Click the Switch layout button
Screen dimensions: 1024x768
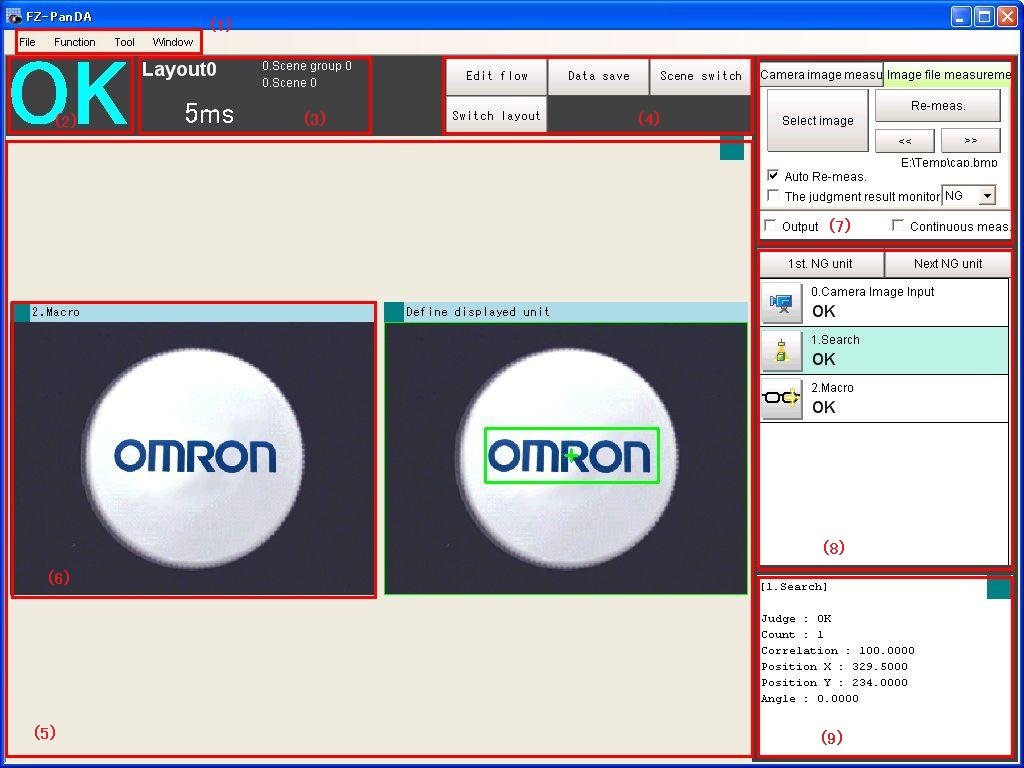496,115
